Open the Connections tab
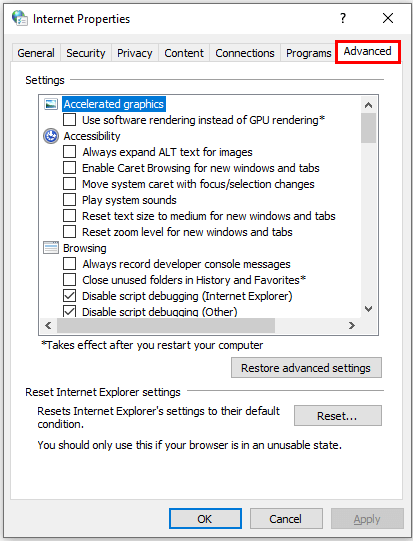413x541 pixels. (x=245, y=53)
